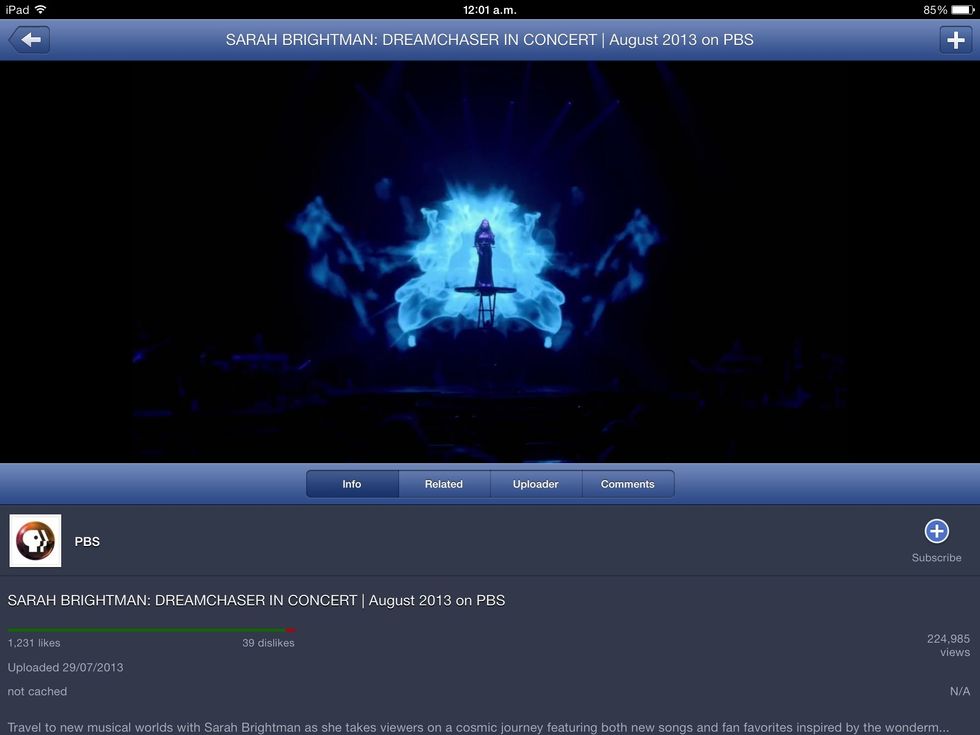This screenshot has height=735, width=980.
Task: Tap the concert video player
Action: [490, 262]
